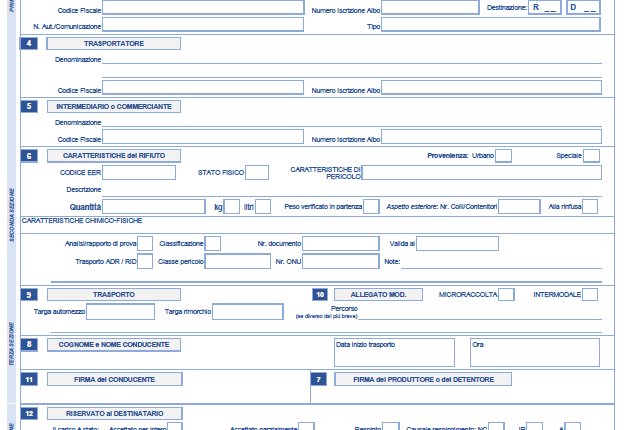Toggle the Analisi/rapporto di prova checkbox
The height and width of the screenshot is (430, 631).
(x=145, y=243)
